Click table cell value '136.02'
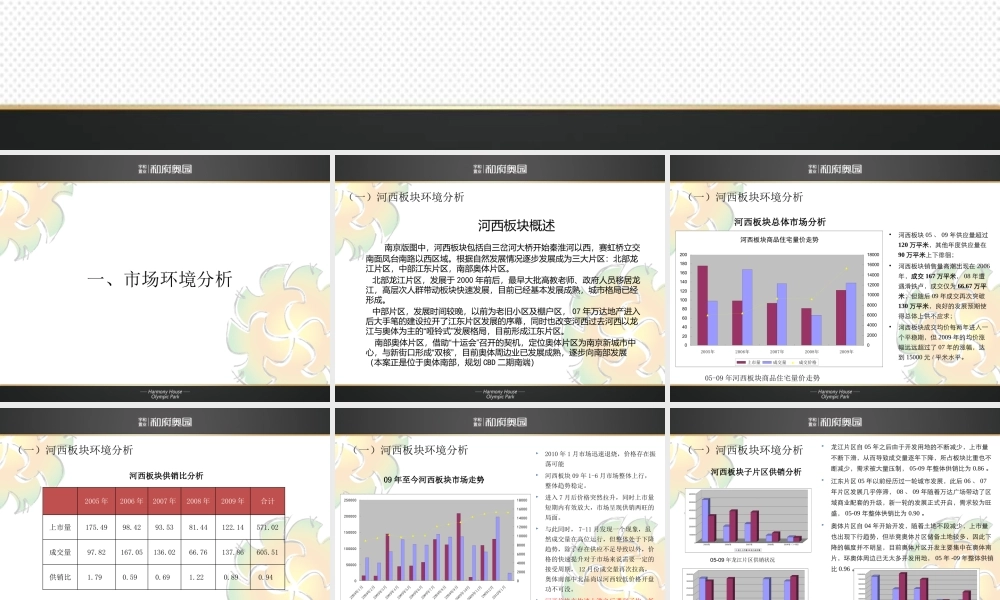 [x=165, y=552]
